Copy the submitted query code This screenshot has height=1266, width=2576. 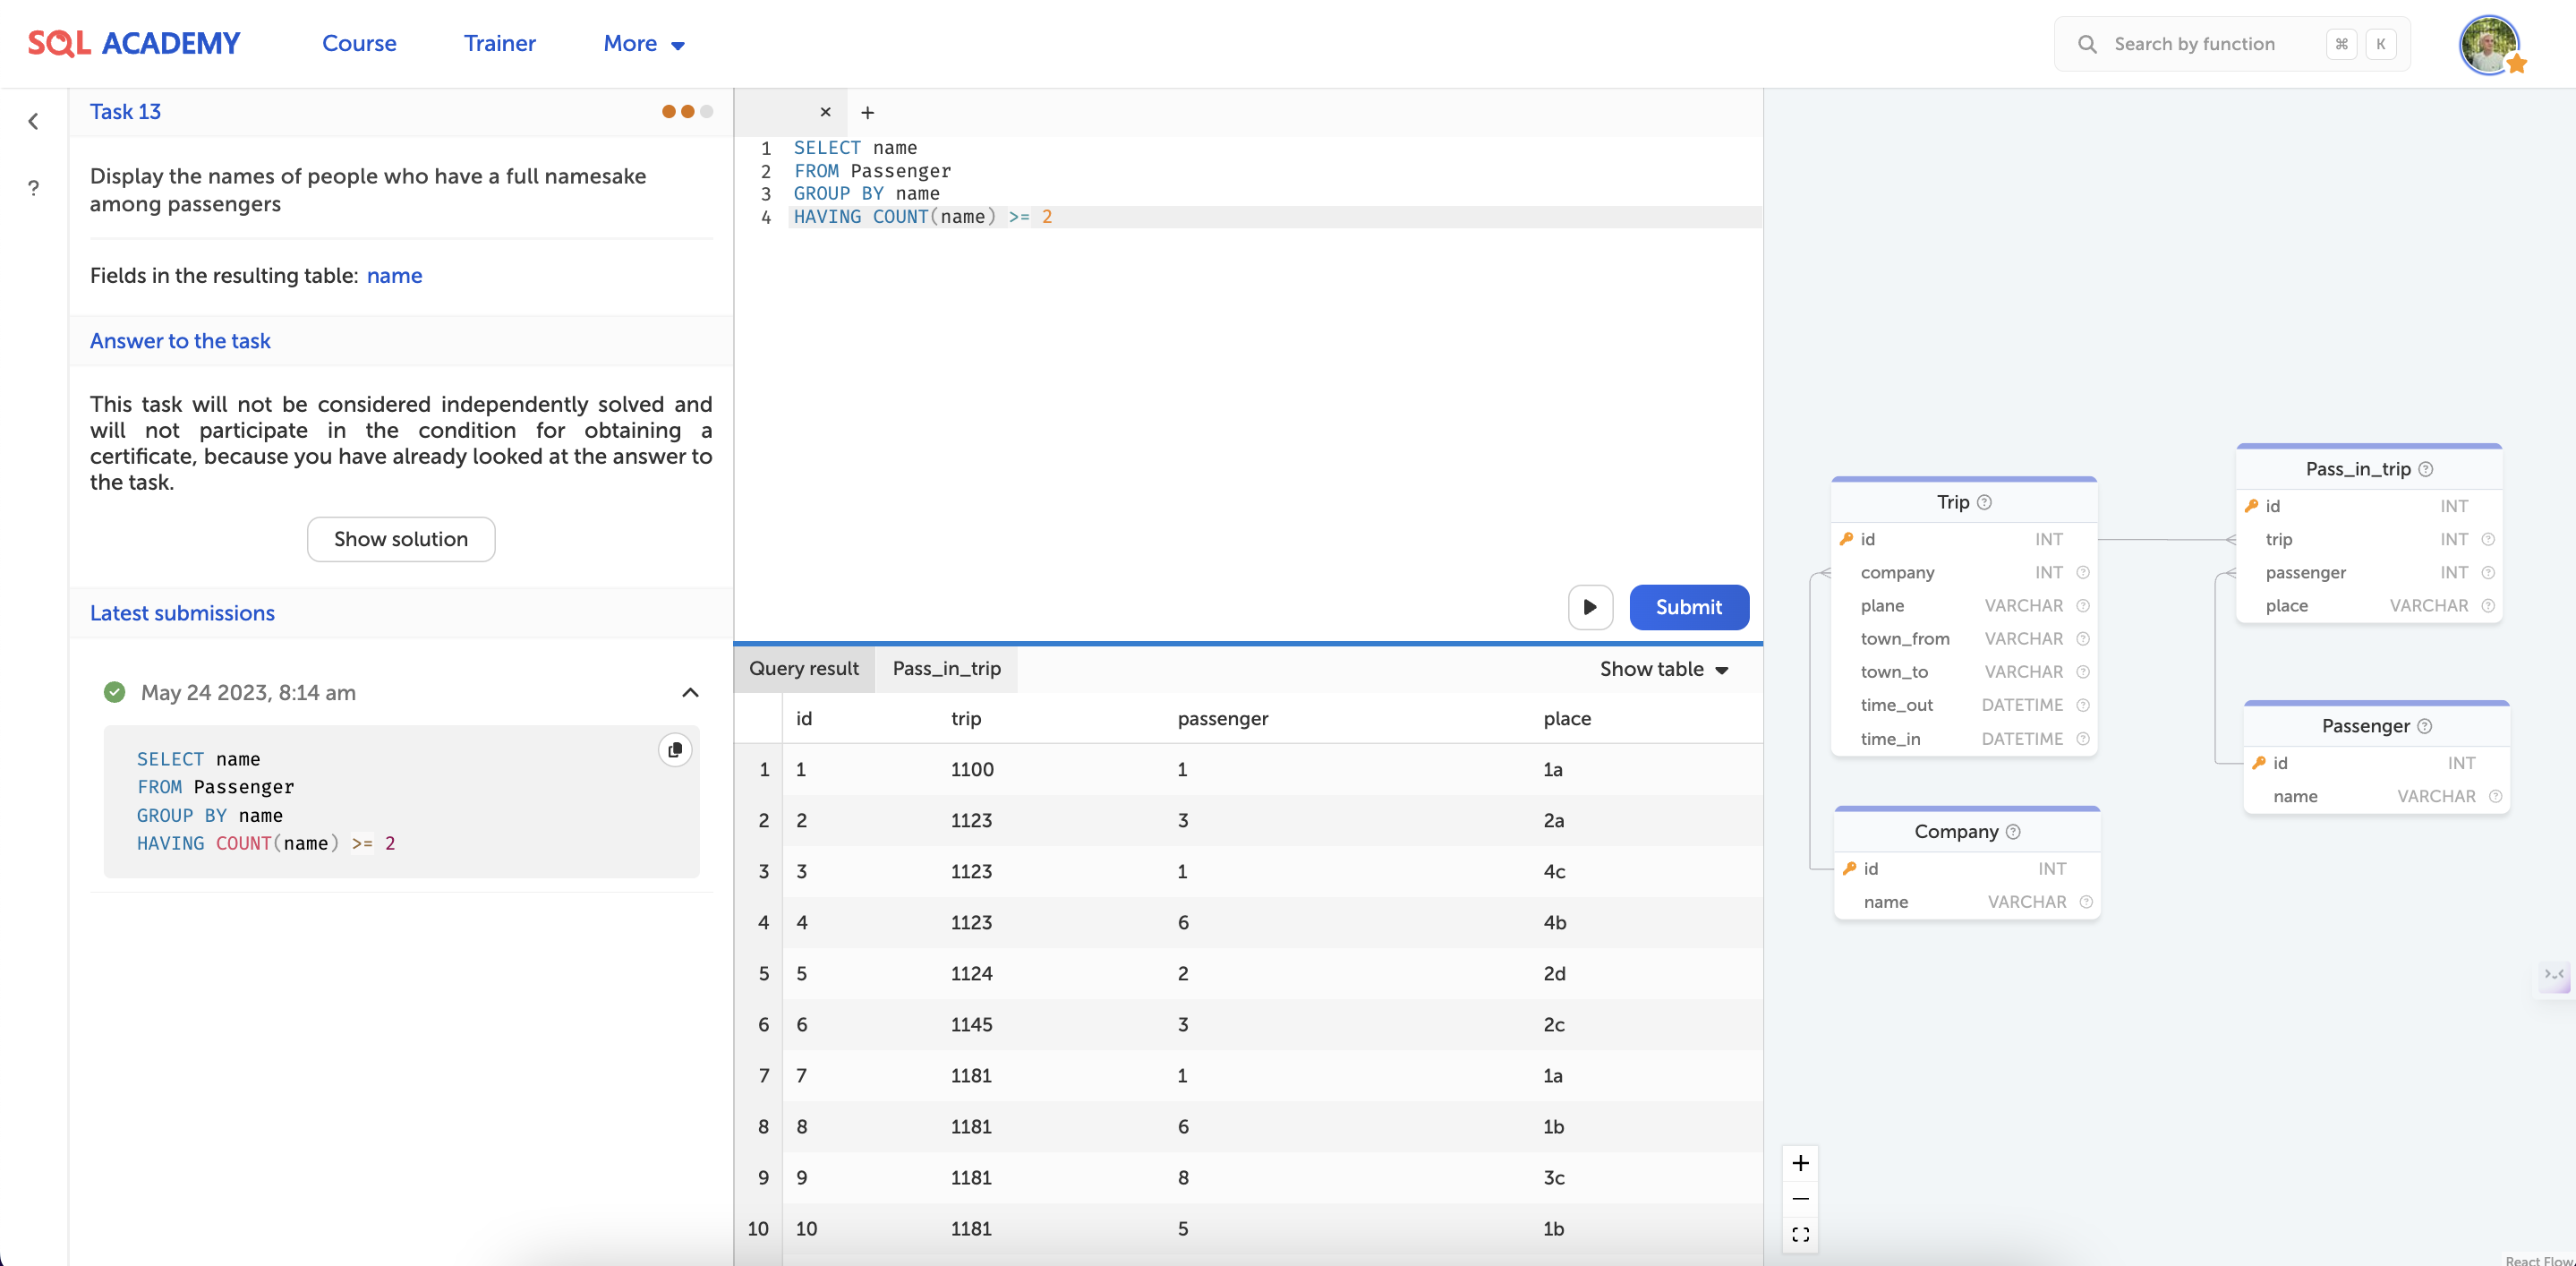click(675, 750)
